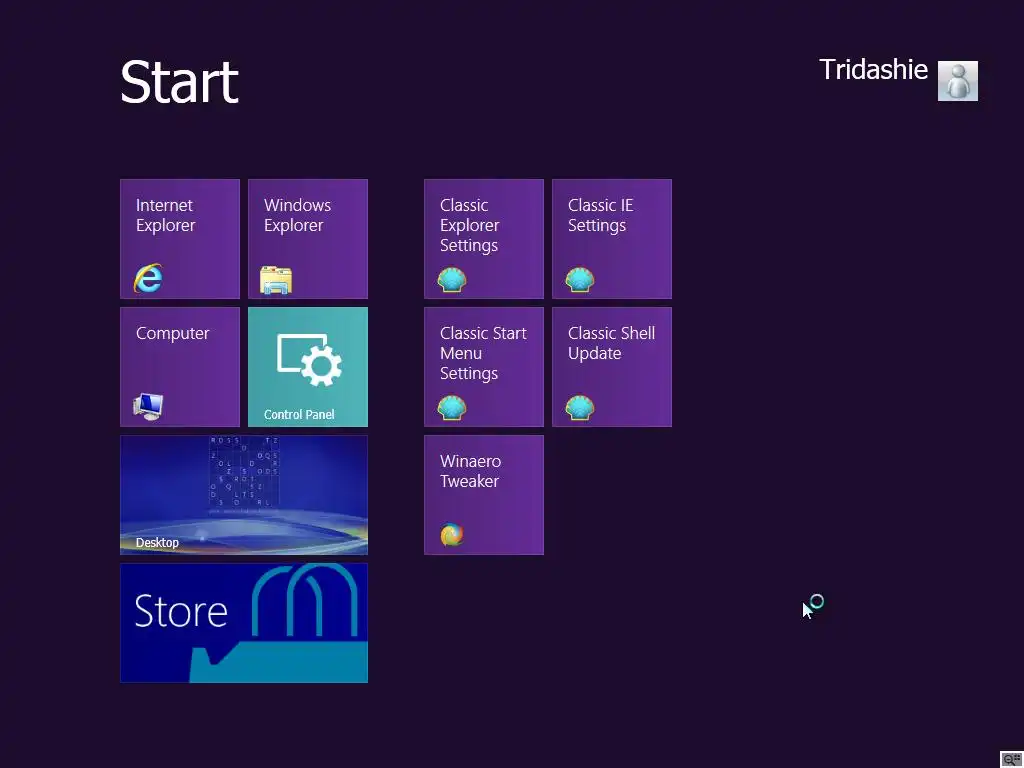
Task: Switch to the Desktop tile
Action: [244, 495]
